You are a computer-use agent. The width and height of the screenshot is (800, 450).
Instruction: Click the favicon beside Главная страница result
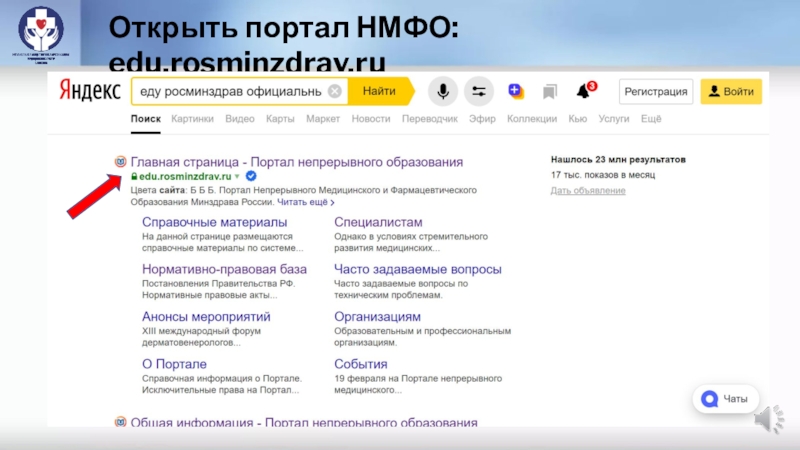[120, 162]
